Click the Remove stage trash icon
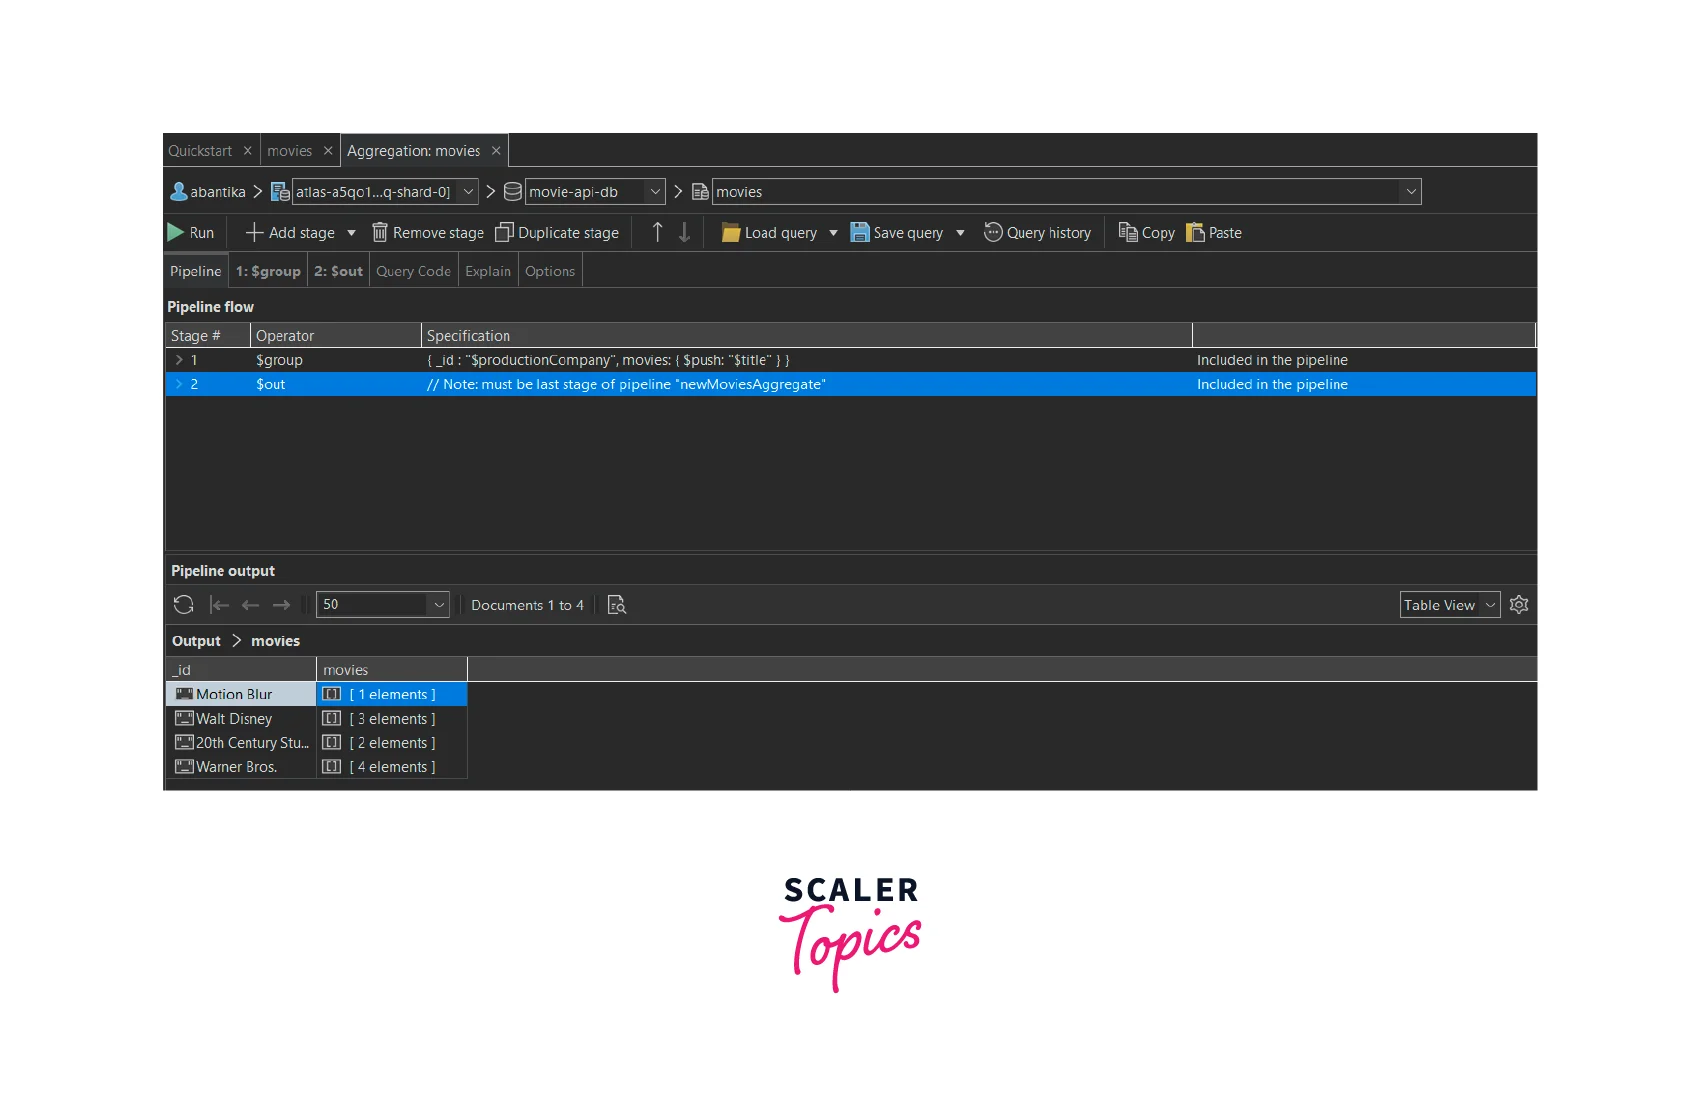 [x=380, y=233]
